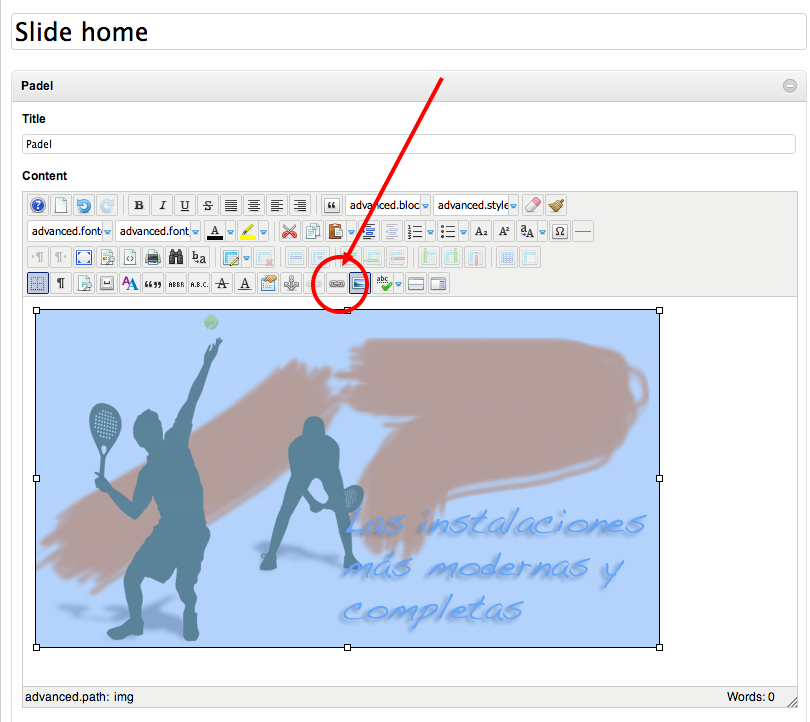
Task: Open the preview icon
Action: tap(107, 257)
